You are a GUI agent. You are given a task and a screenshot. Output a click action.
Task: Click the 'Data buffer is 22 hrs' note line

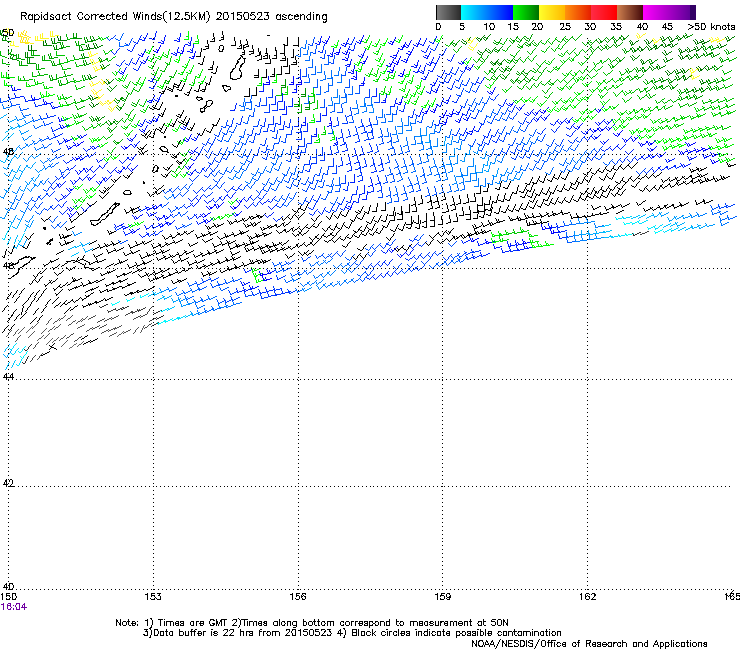[x=352, y=633]
